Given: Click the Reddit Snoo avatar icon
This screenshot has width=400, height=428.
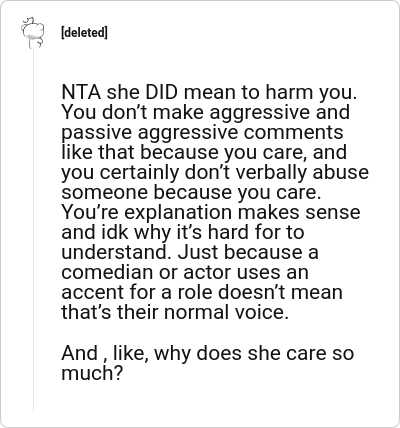Looking at the screenshot, I should point(33,32).
